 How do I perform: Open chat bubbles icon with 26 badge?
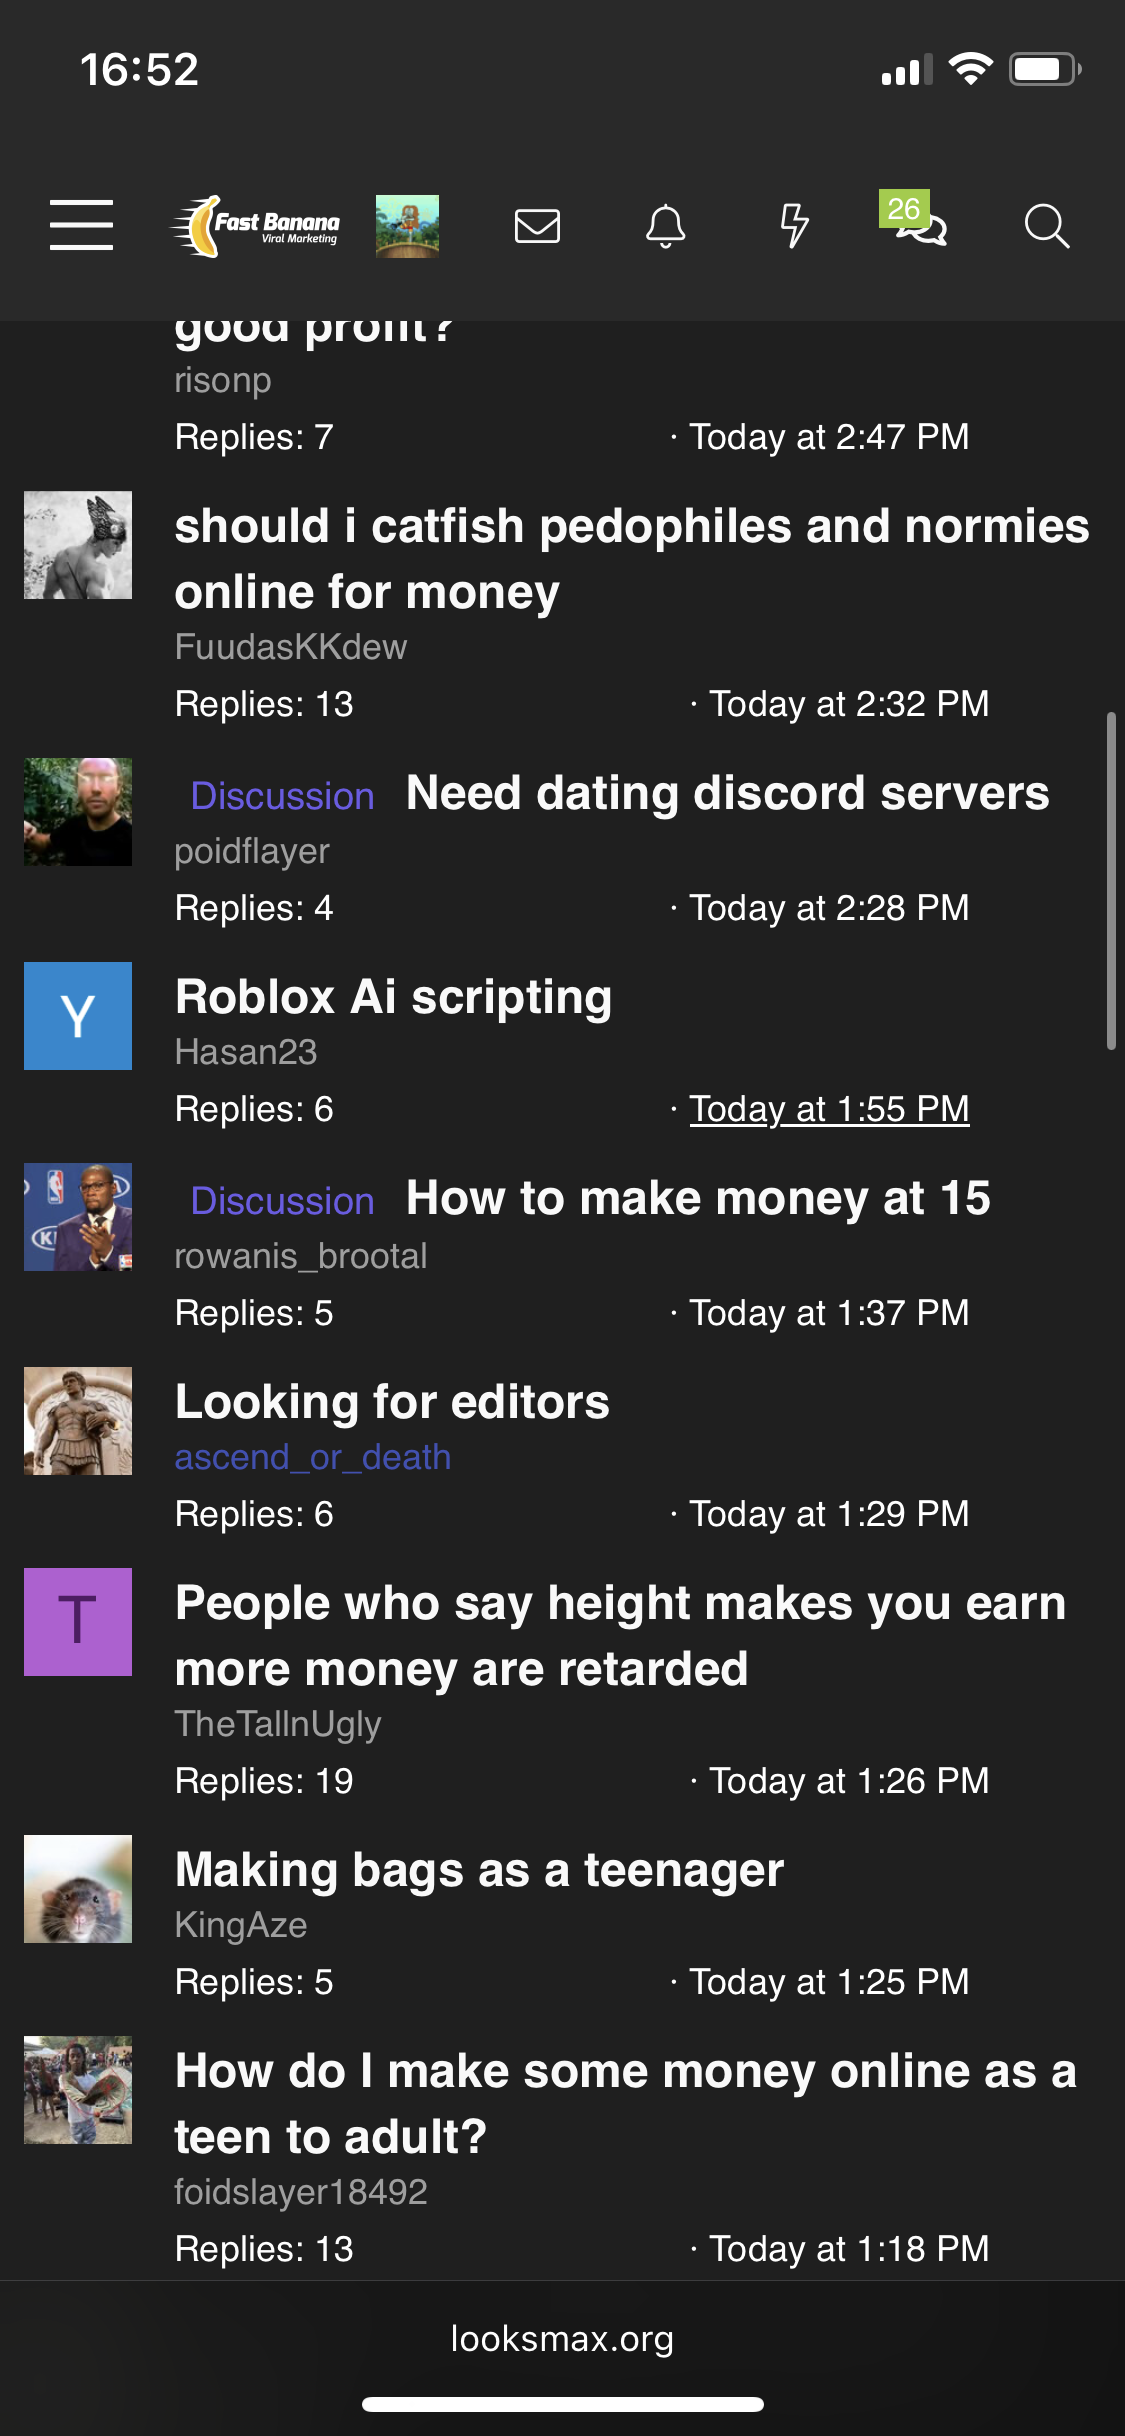tap(919, 224)
